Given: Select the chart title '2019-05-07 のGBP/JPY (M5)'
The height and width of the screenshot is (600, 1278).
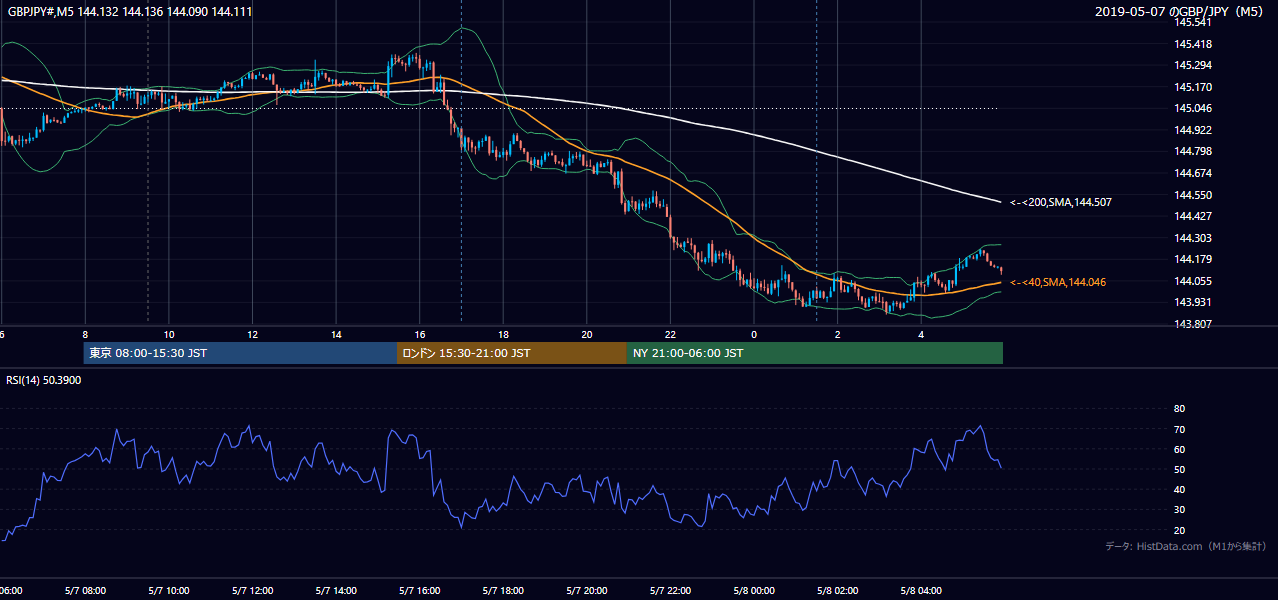Looking at the screenshot, I should click(x=1181, y=11).
